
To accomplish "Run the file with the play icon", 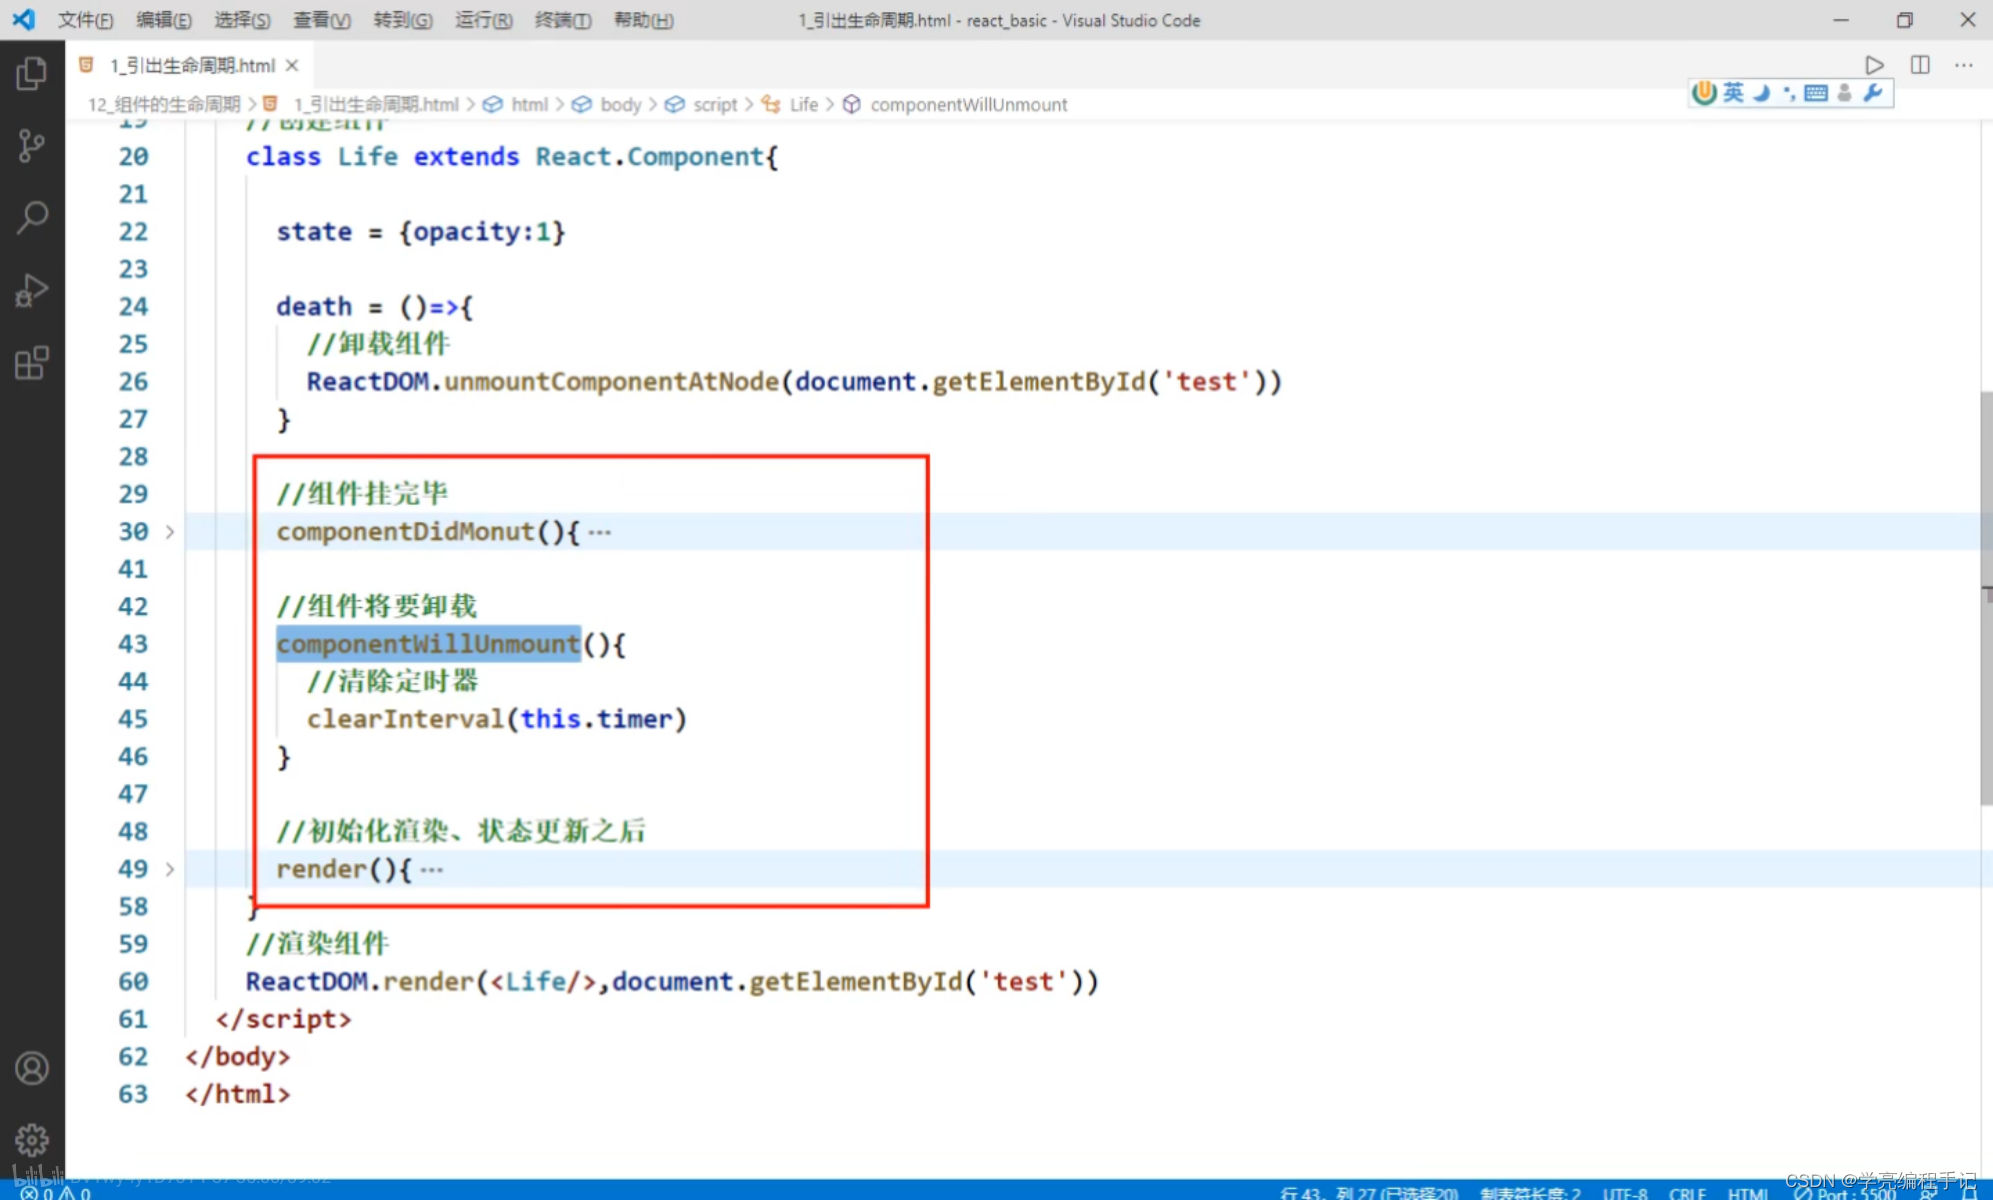I will [x=1874, y=65].
